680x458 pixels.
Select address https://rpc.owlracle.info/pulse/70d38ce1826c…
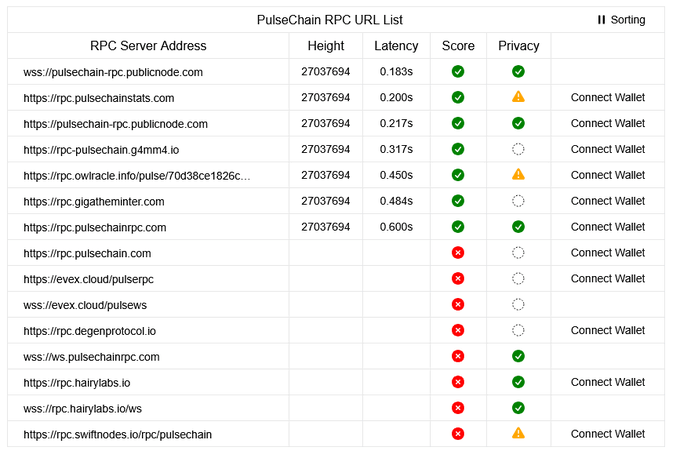[x=137, y=176]
